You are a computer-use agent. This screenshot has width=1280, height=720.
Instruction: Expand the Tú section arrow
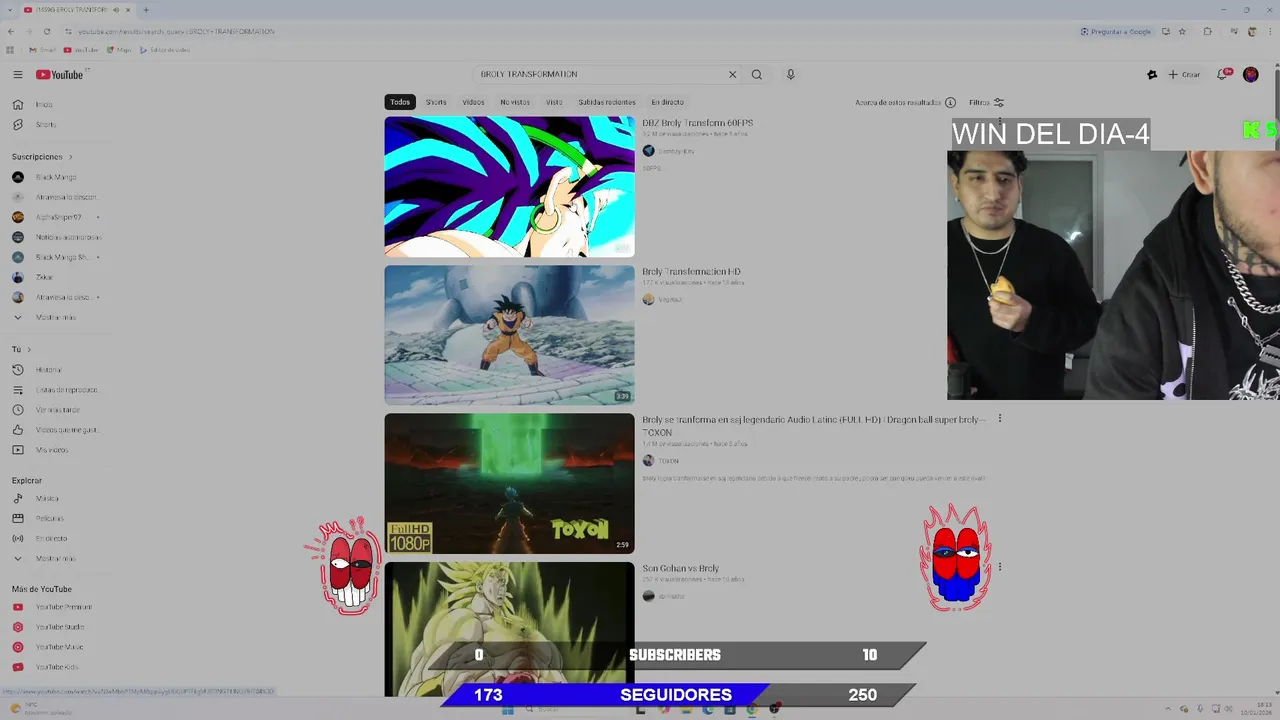(29, 349)
